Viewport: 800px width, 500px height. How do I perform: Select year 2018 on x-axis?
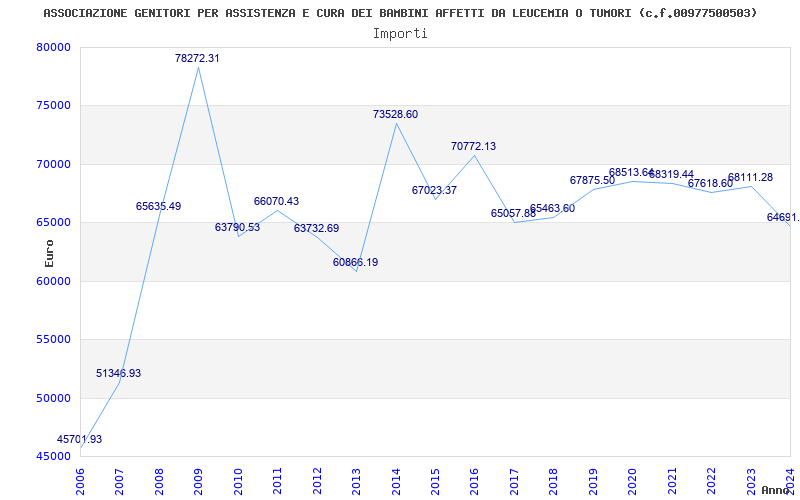[x=554, y=481]
